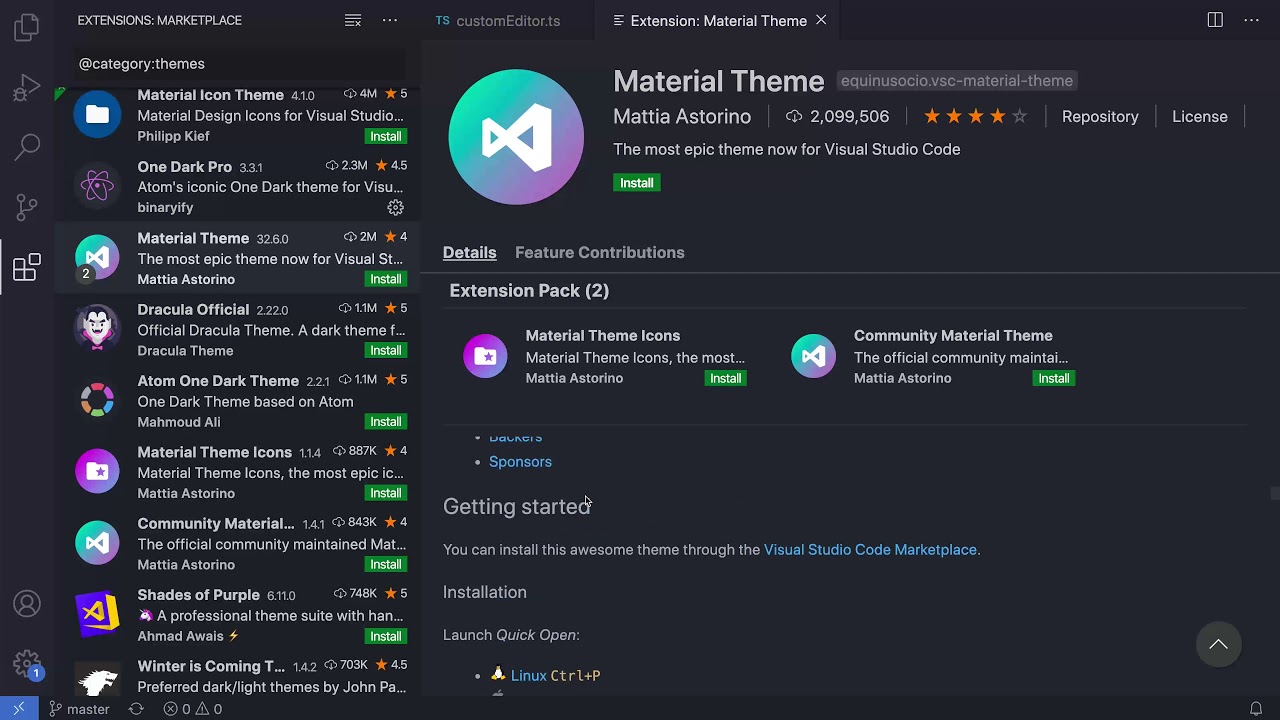Screen dimensions: 1280x720
Task: Select the Shades of Purple list entry
Action: pyautogui.click(x=238, y=615)
